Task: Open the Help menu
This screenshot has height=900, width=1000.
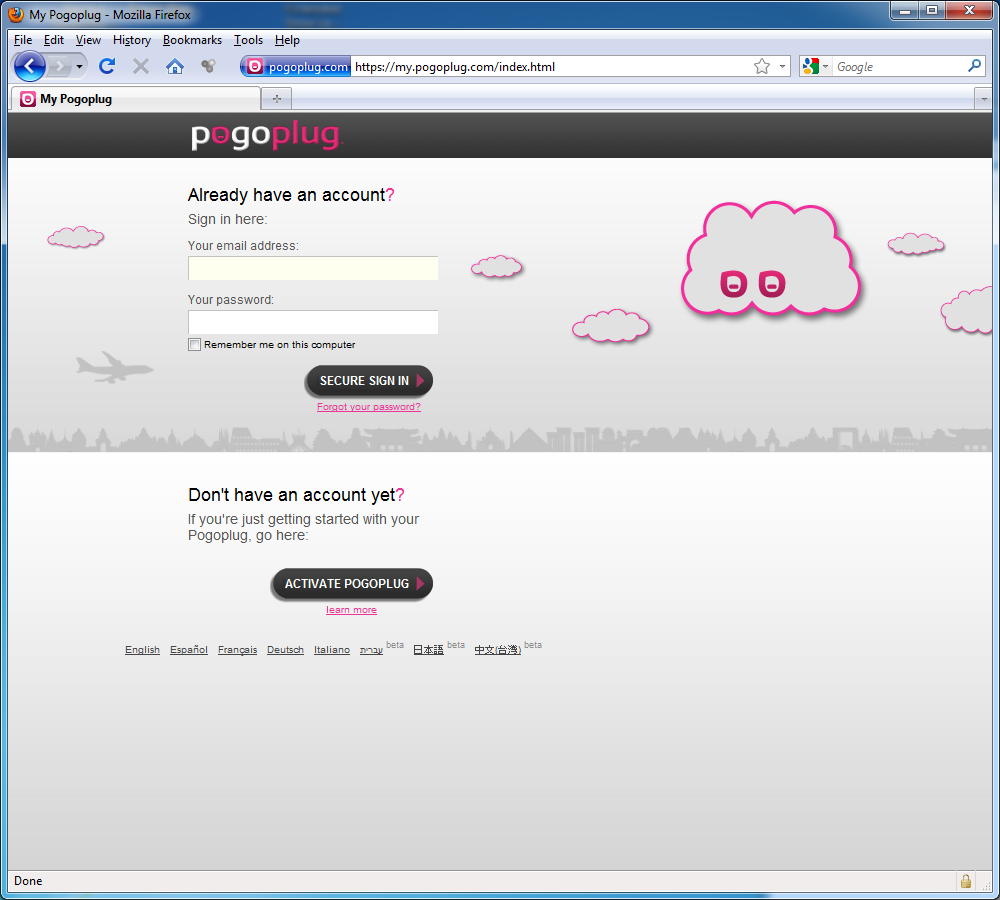Action: tap(287, 40)
